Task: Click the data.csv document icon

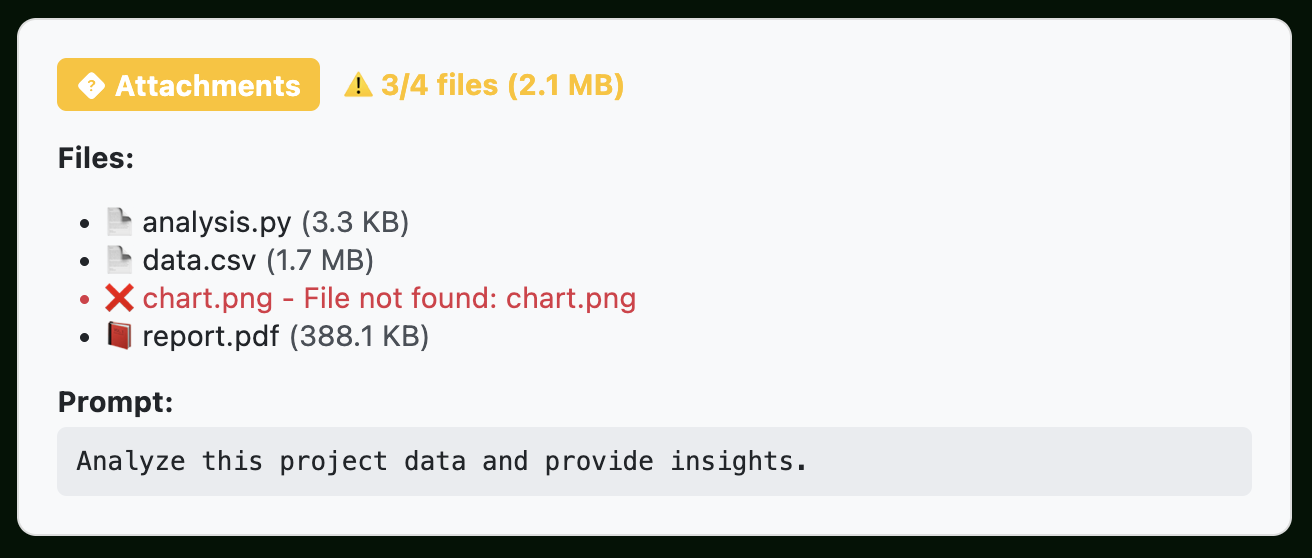Action: pyautogui.click(x=119, y=260)
